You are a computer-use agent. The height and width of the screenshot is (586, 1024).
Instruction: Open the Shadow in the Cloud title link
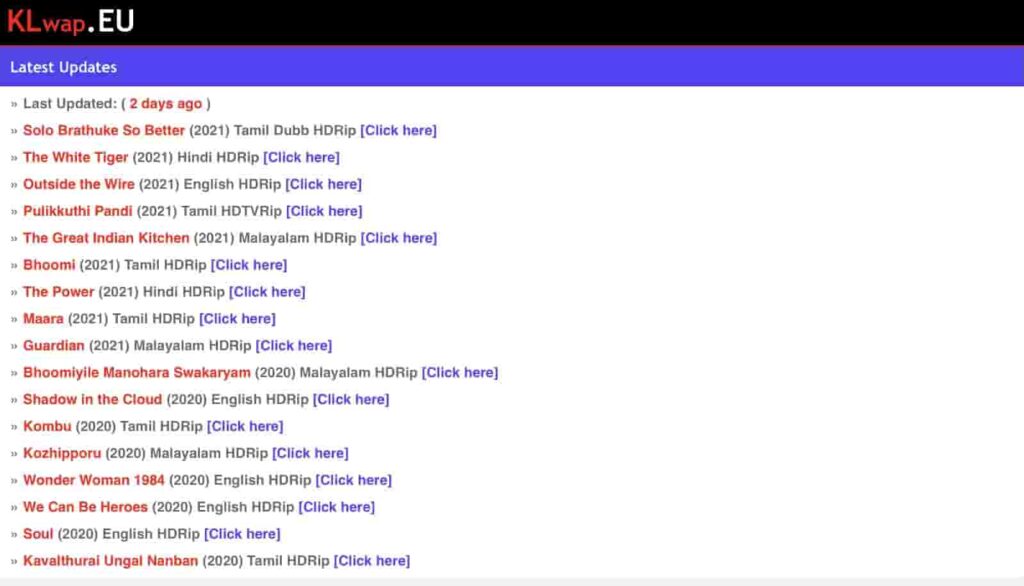pos(93,399)
